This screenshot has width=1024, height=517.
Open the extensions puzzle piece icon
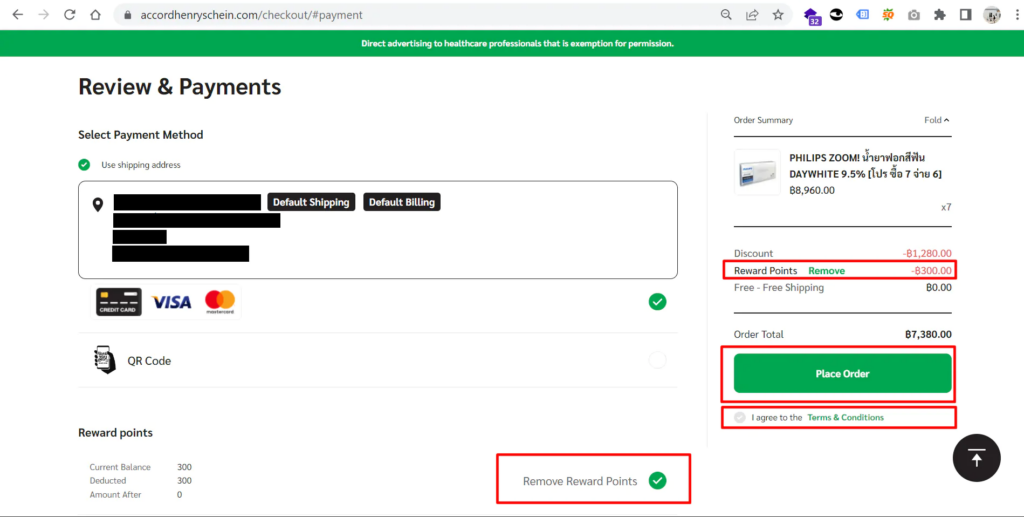coord(939,15)
